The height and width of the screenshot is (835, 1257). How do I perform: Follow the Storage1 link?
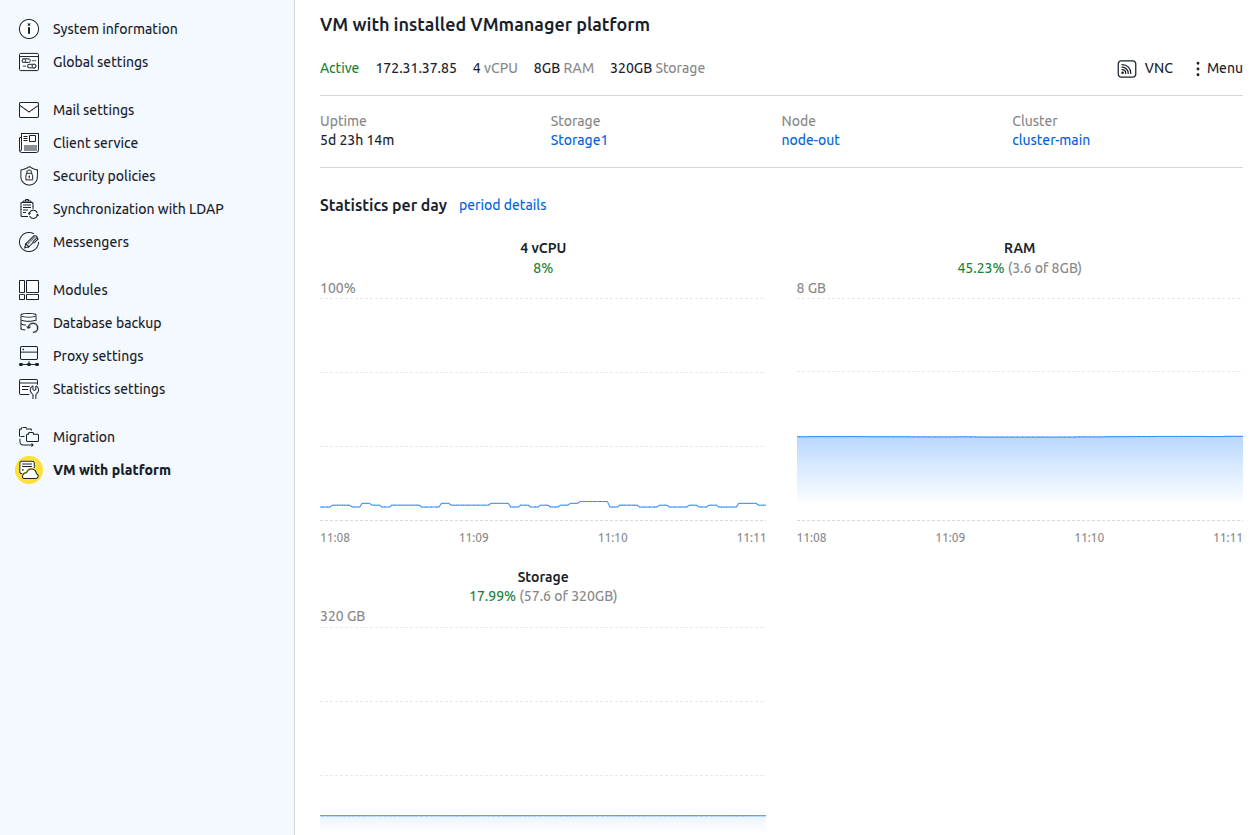[x=579, y=140]
